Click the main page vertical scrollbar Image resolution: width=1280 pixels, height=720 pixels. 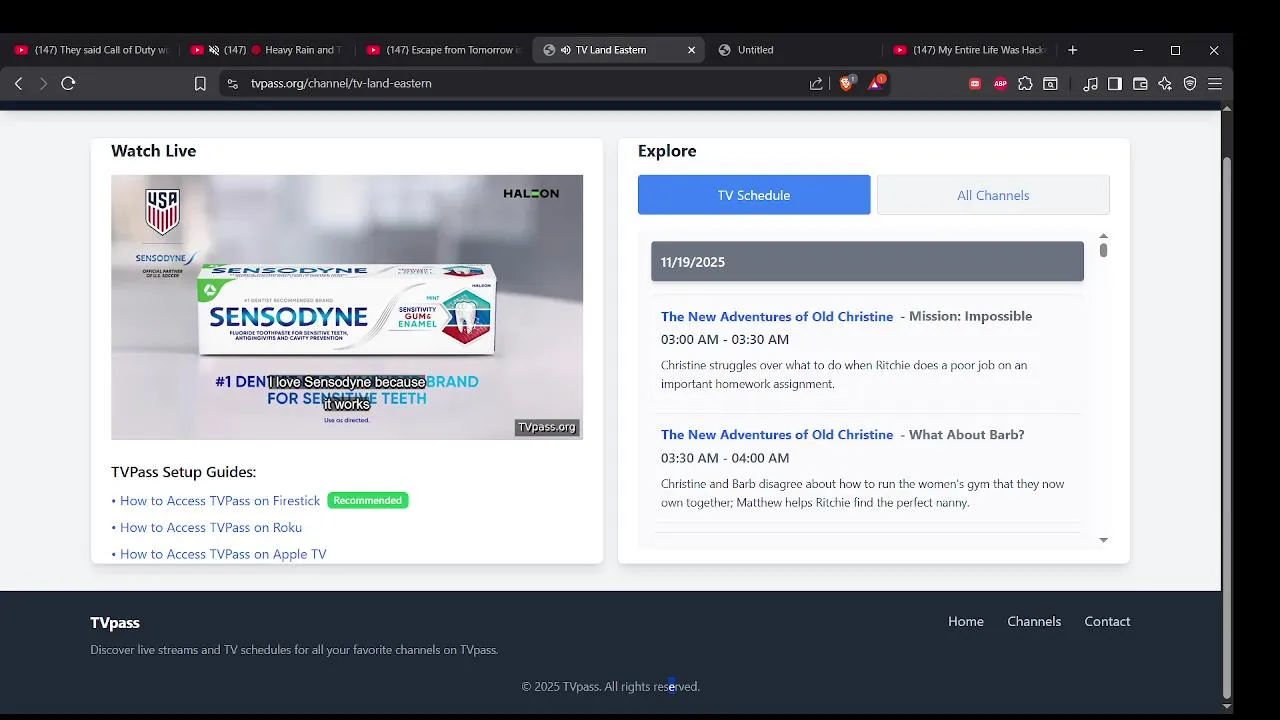click(1227, 428)
